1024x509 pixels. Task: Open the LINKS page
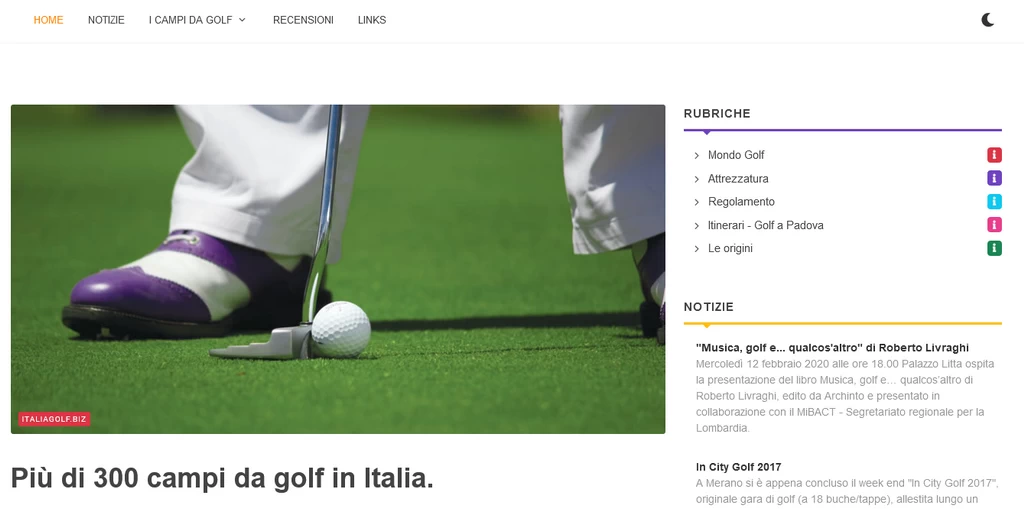[372, 20]
